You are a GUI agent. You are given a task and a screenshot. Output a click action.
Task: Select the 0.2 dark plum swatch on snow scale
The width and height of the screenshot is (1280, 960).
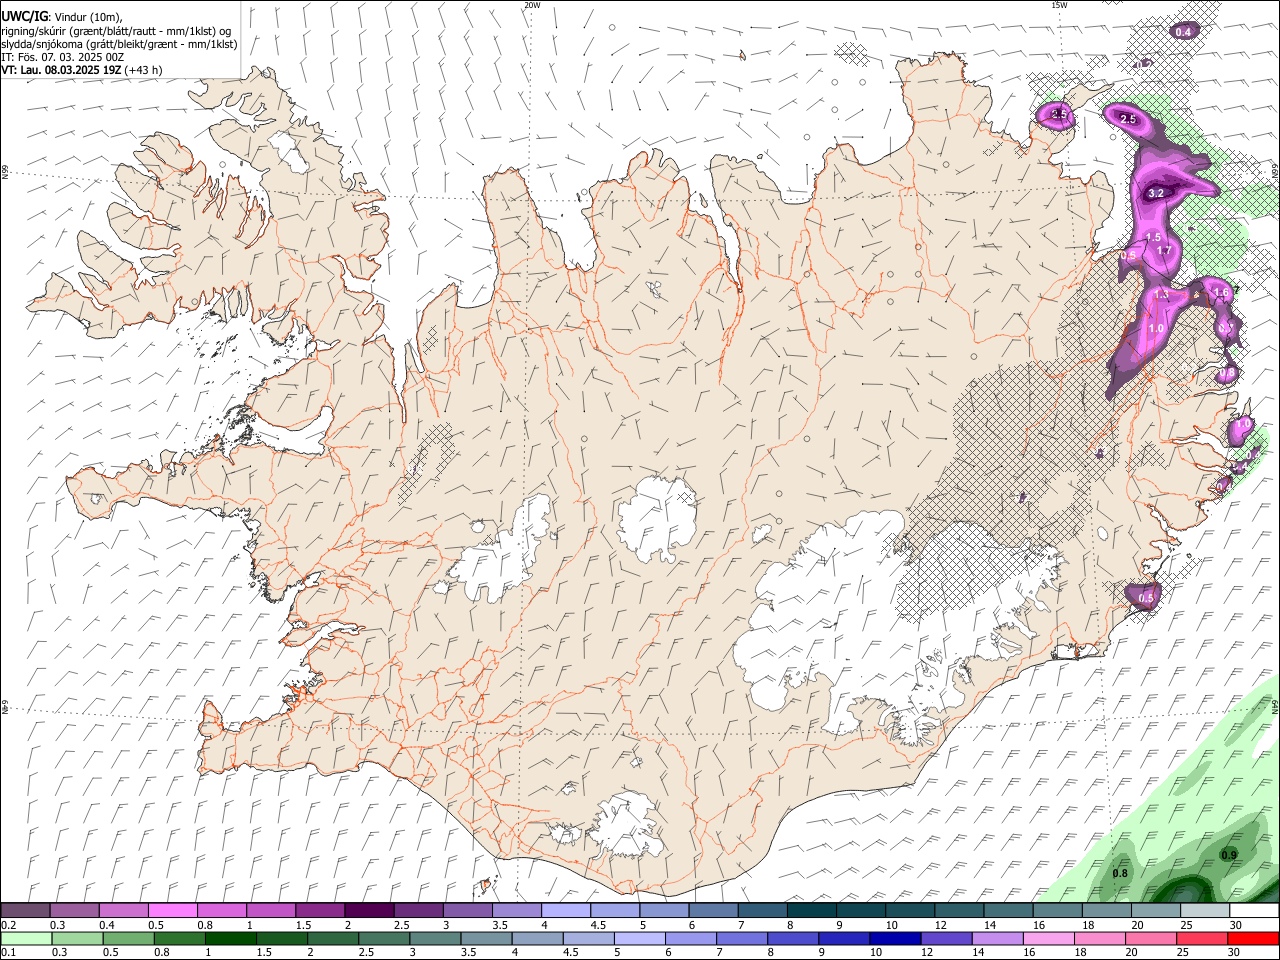pos(25,911)
